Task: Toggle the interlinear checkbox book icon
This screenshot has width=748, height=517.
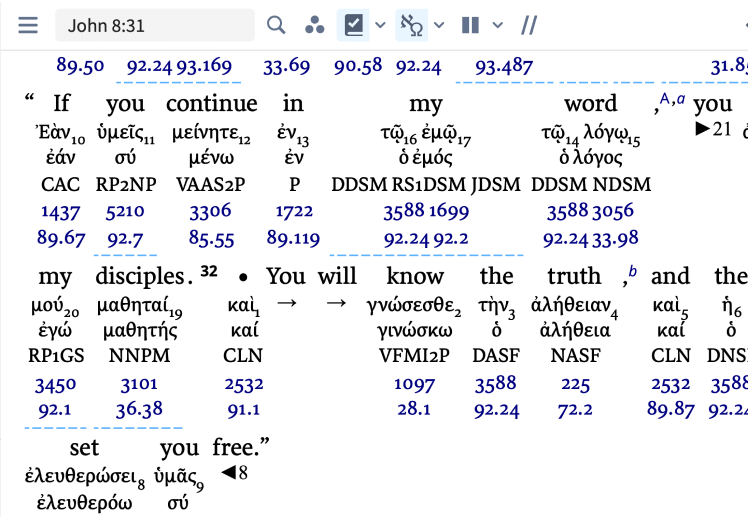Action: pyautogui.click(x=353, y=25)
